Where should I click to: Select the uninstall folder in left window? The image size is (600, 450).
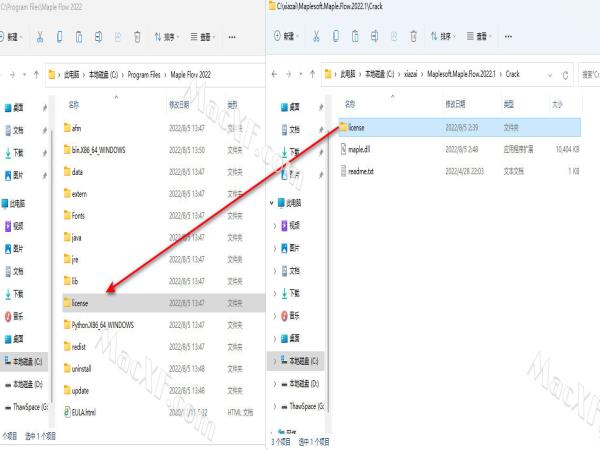pos(164,368)
